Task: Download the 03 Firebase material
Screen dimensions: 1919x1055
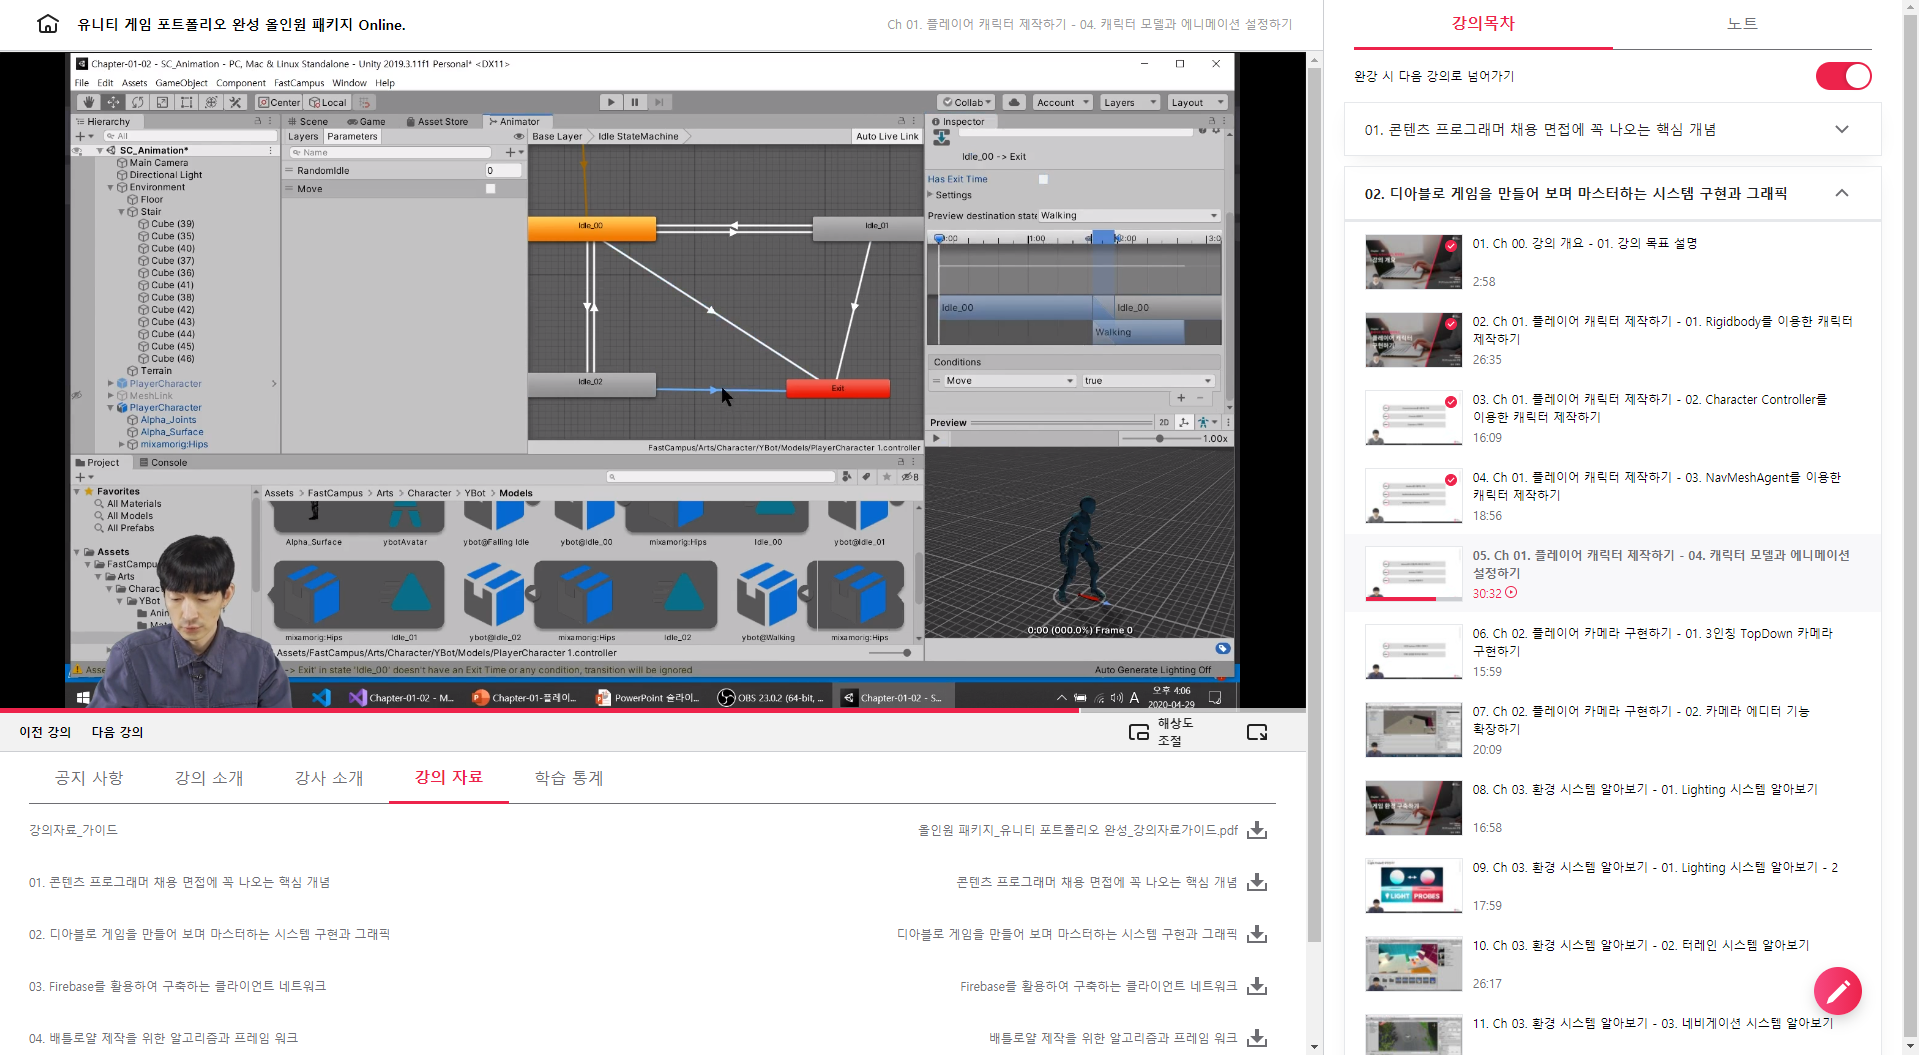Action: click(x=1257, y=986)
